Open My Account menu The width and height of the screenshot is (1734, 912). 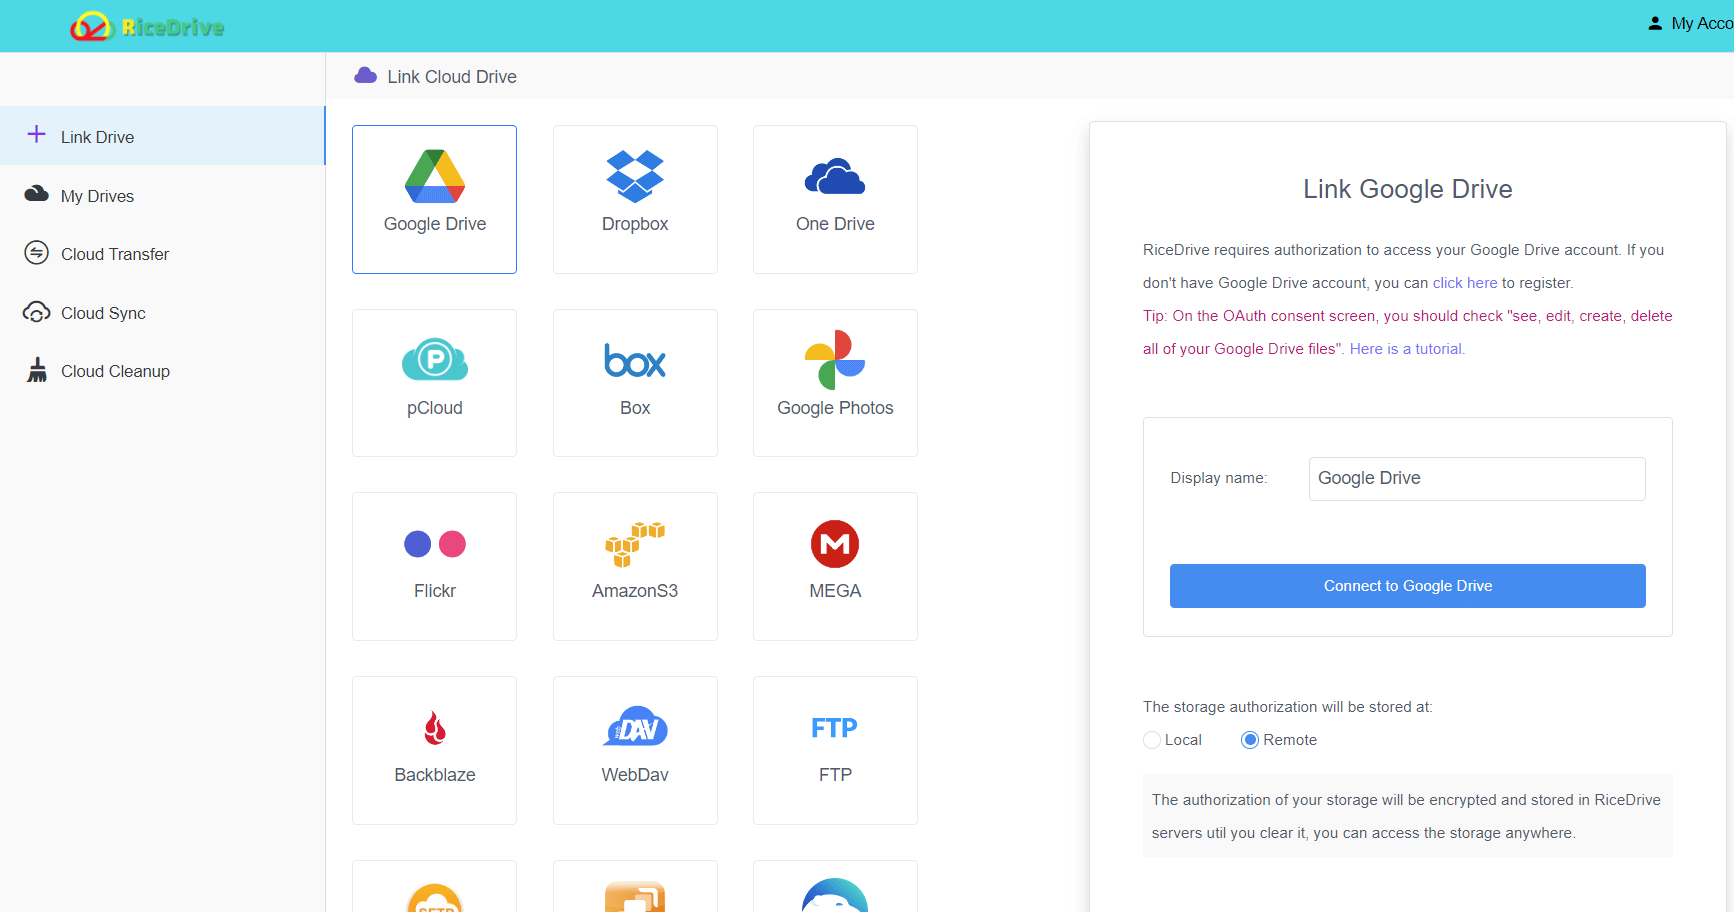pos(1691,23)
